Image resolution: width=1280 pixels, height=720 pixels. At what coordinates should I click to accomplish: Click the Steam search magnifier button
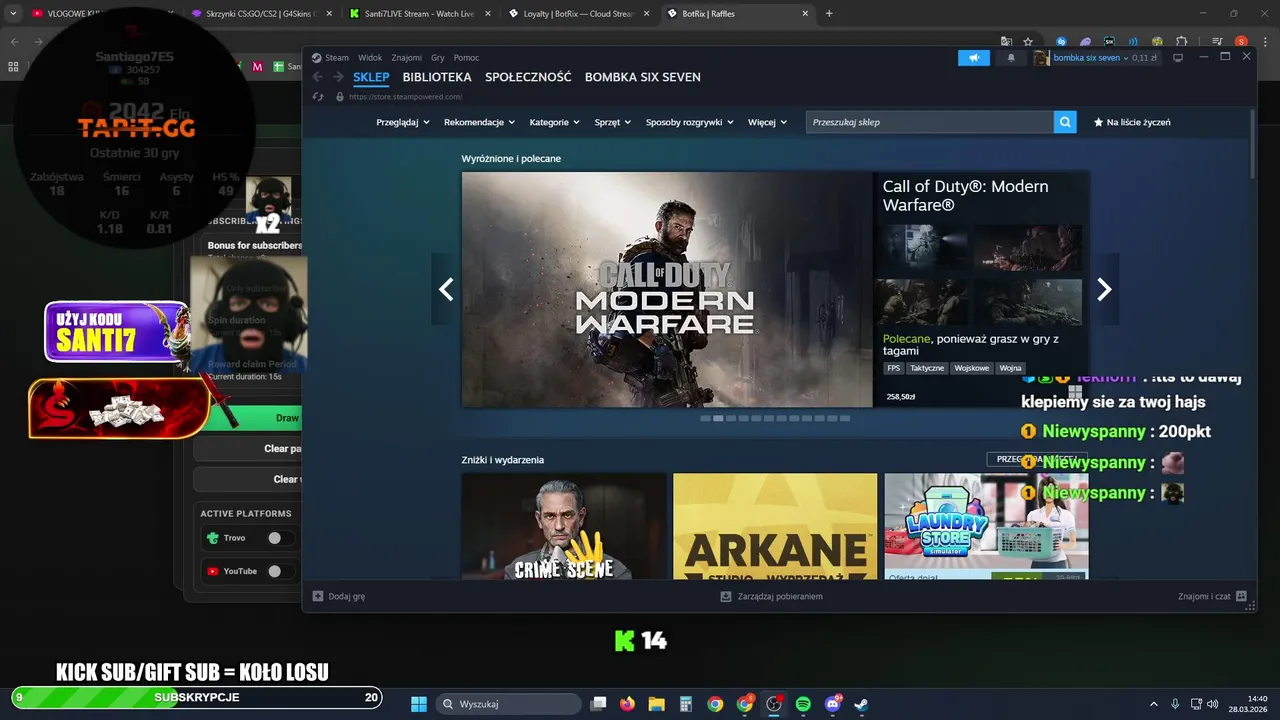pos(1066,122)
